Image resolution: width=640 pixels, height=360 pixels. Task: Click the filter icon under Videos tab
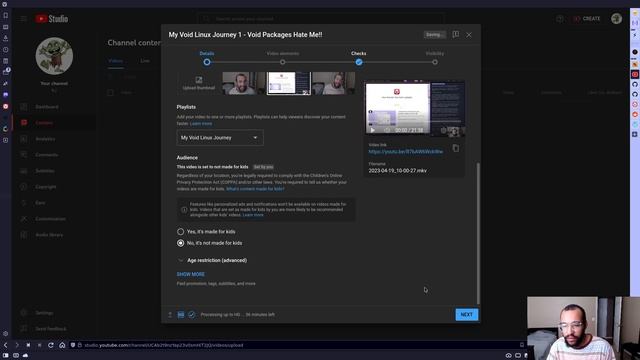[111, 77]
